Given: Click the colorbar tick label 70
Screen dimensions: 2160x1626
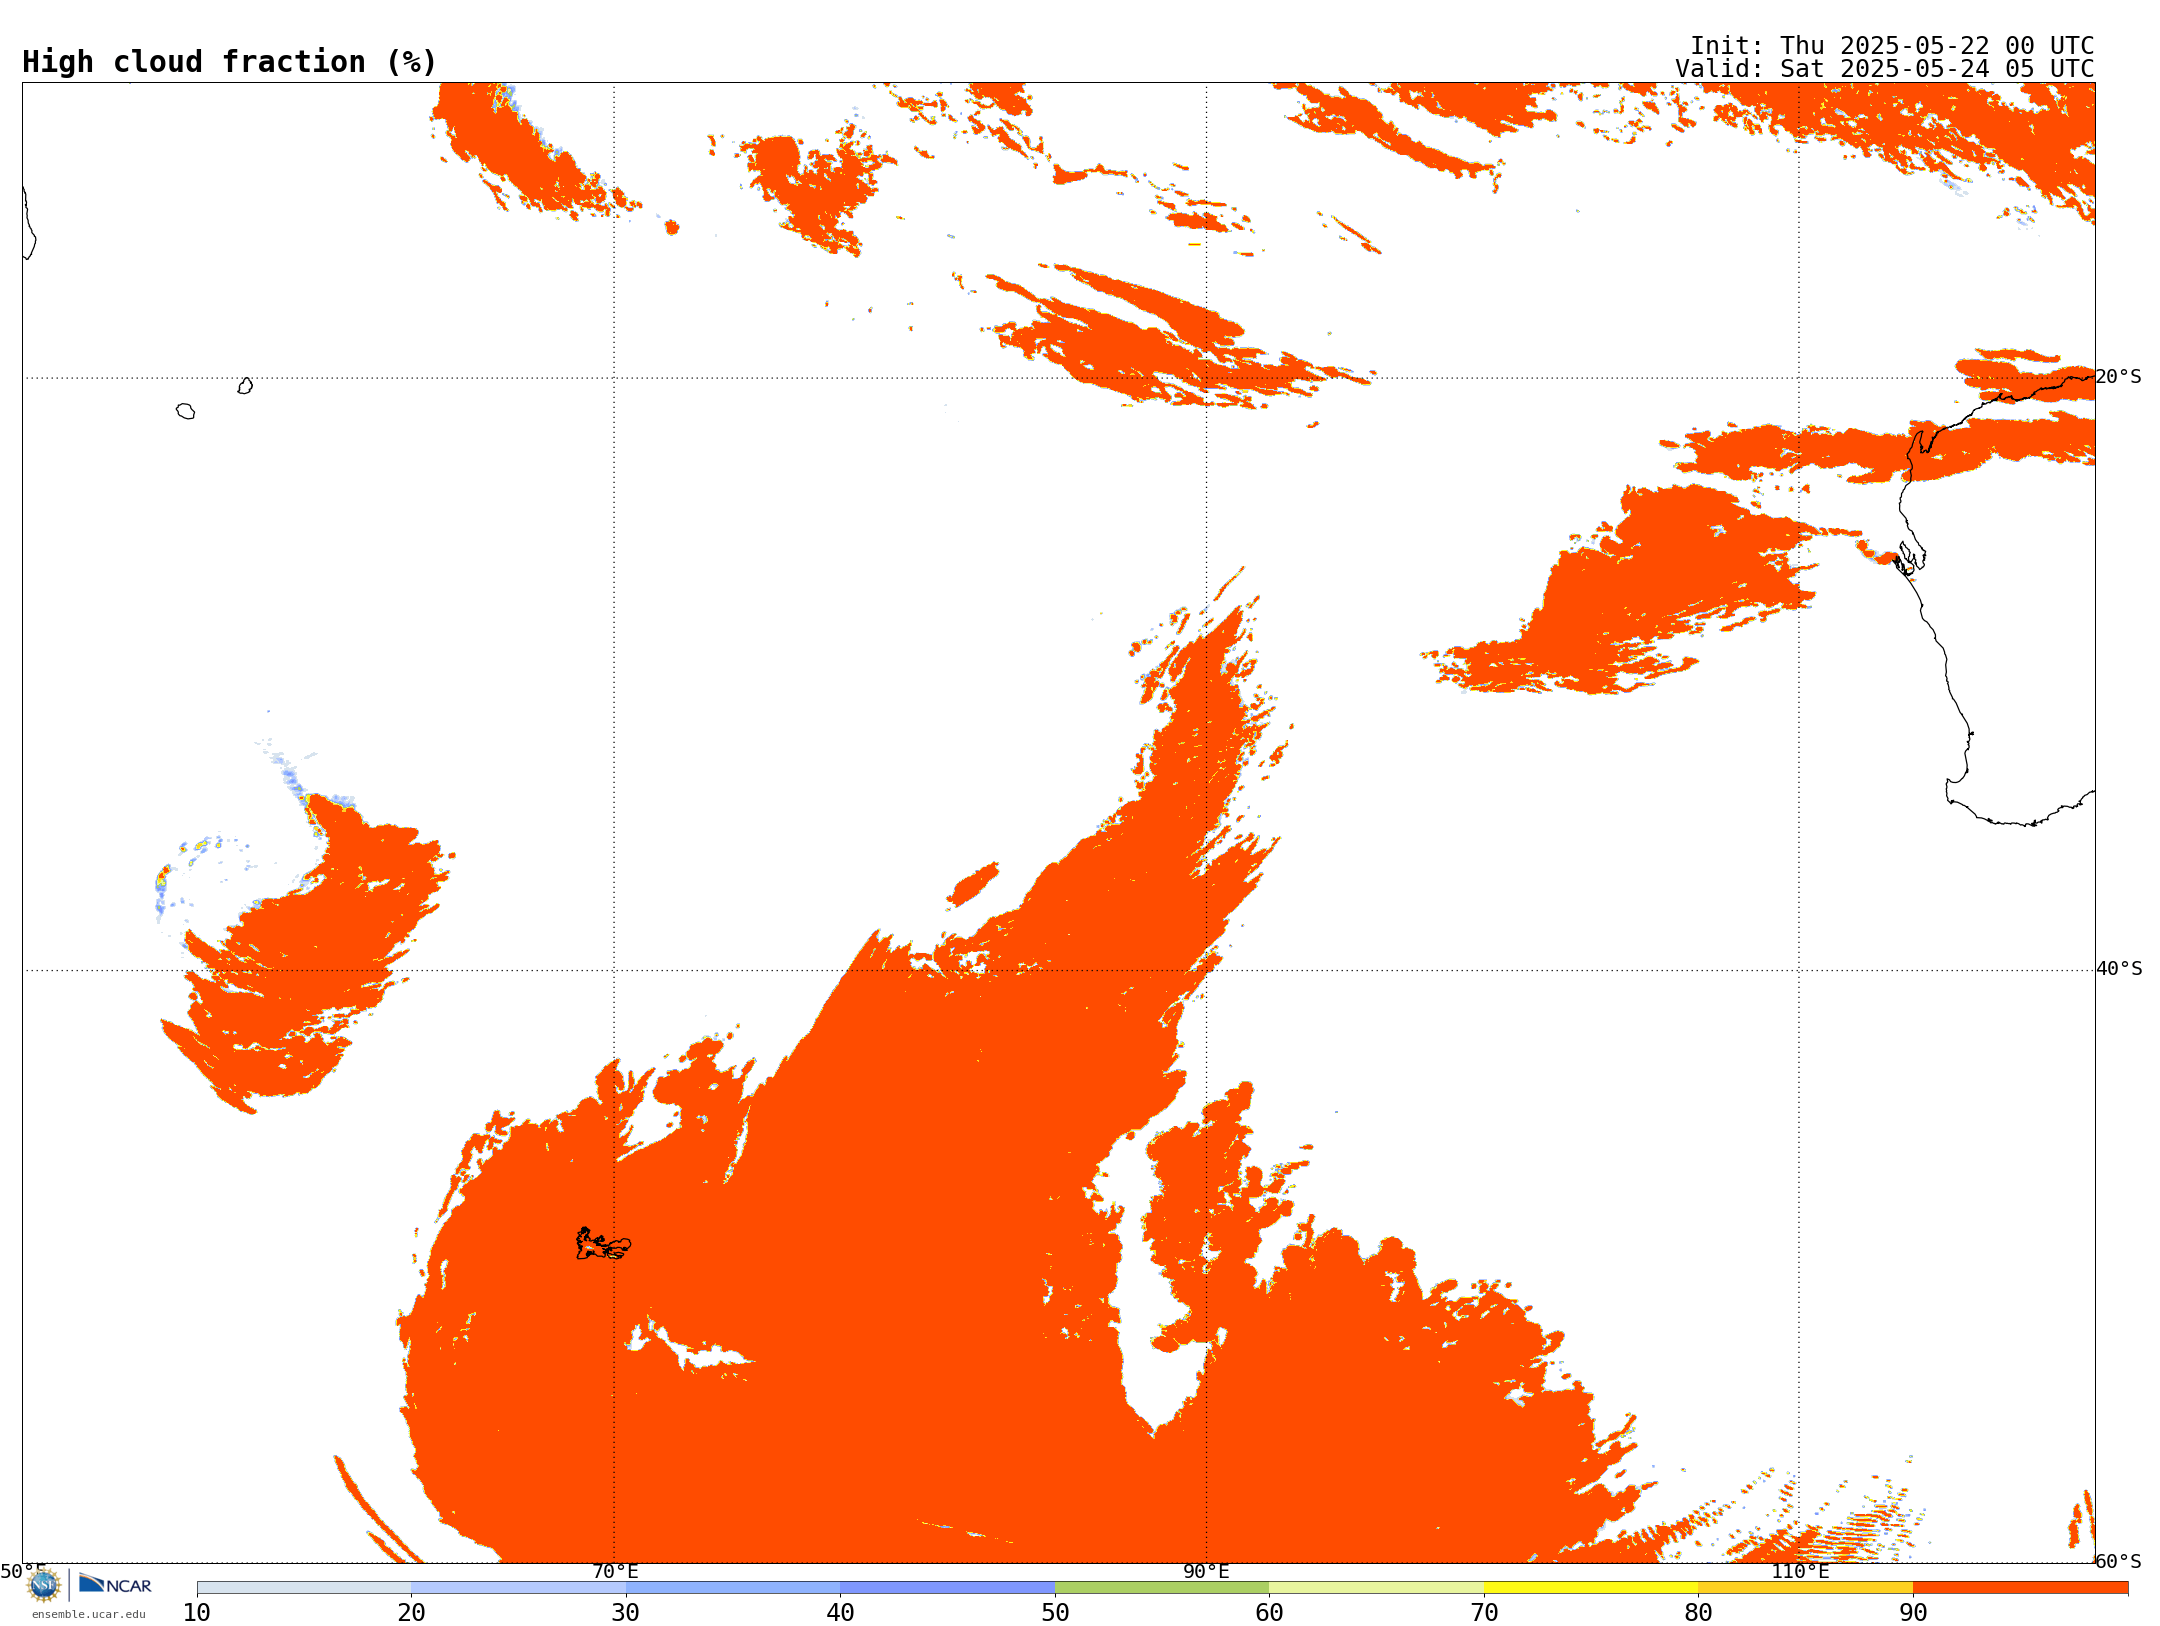Looking at the screenshot, I should click(x=1484, y=1613).
